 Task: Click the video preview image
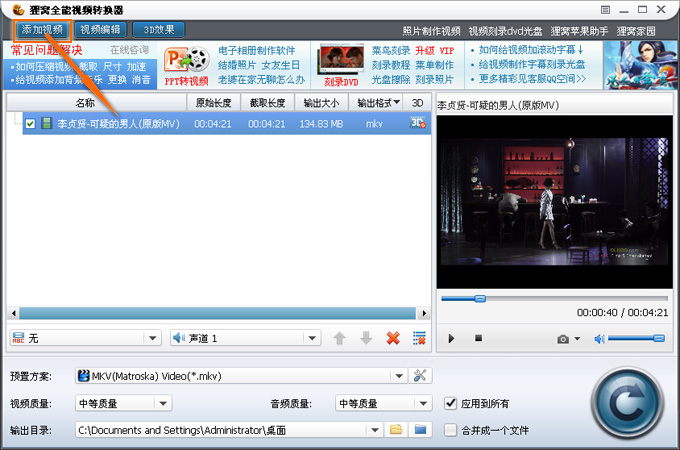coord(555,202)
